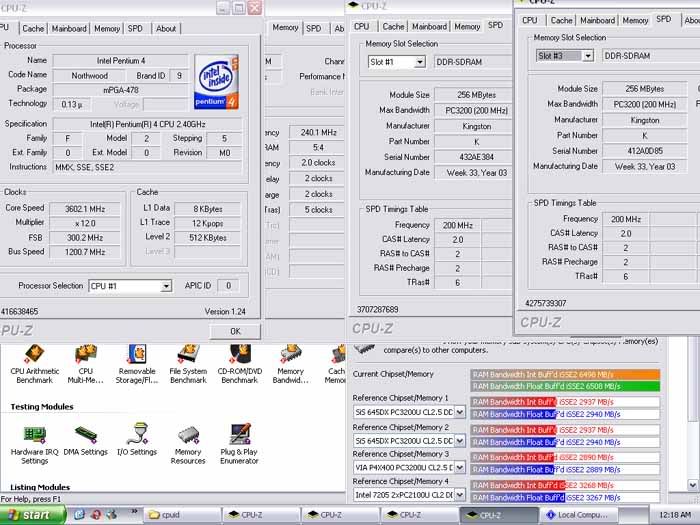Open the Removable Storage benchmark icon
700x525 pixels.
(137, 355)
